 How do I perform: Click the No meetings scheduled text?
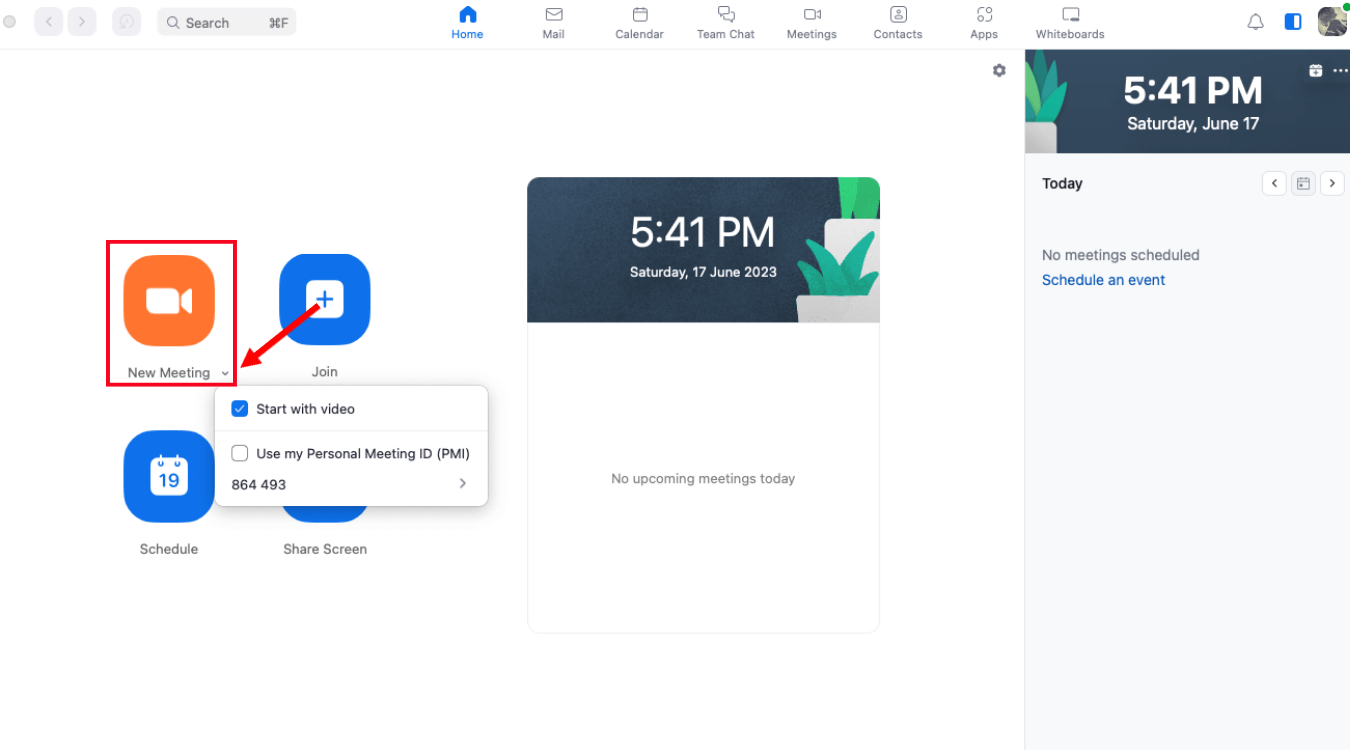click(x=1120, y=255)
